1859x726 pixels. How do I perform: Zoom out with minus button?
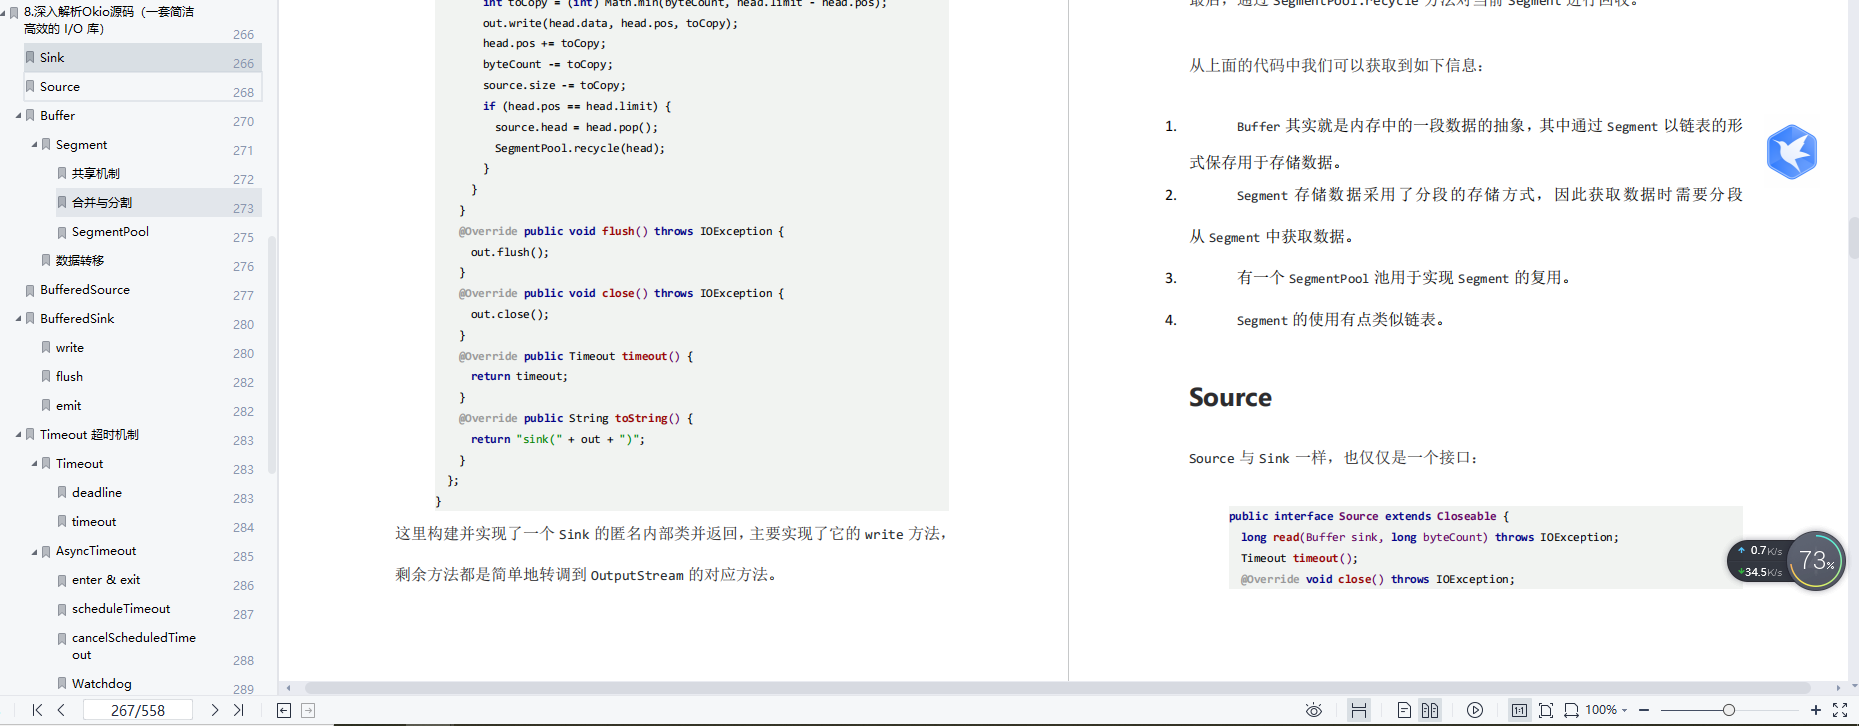pos(1644,710)
